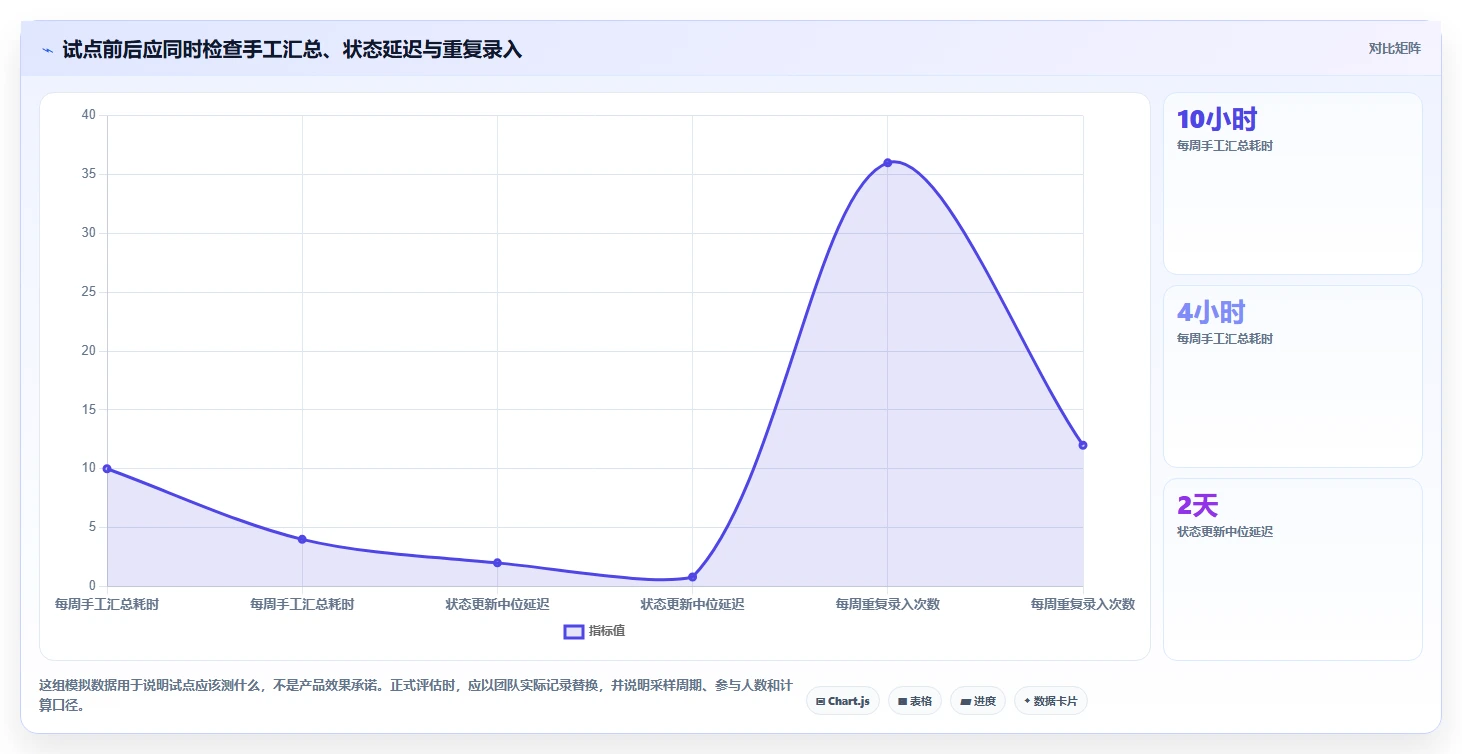Image resolution: width=1462 pixels, height=754 pixels.
Task: Click y-axis label 25
Action: coord(89,292)
